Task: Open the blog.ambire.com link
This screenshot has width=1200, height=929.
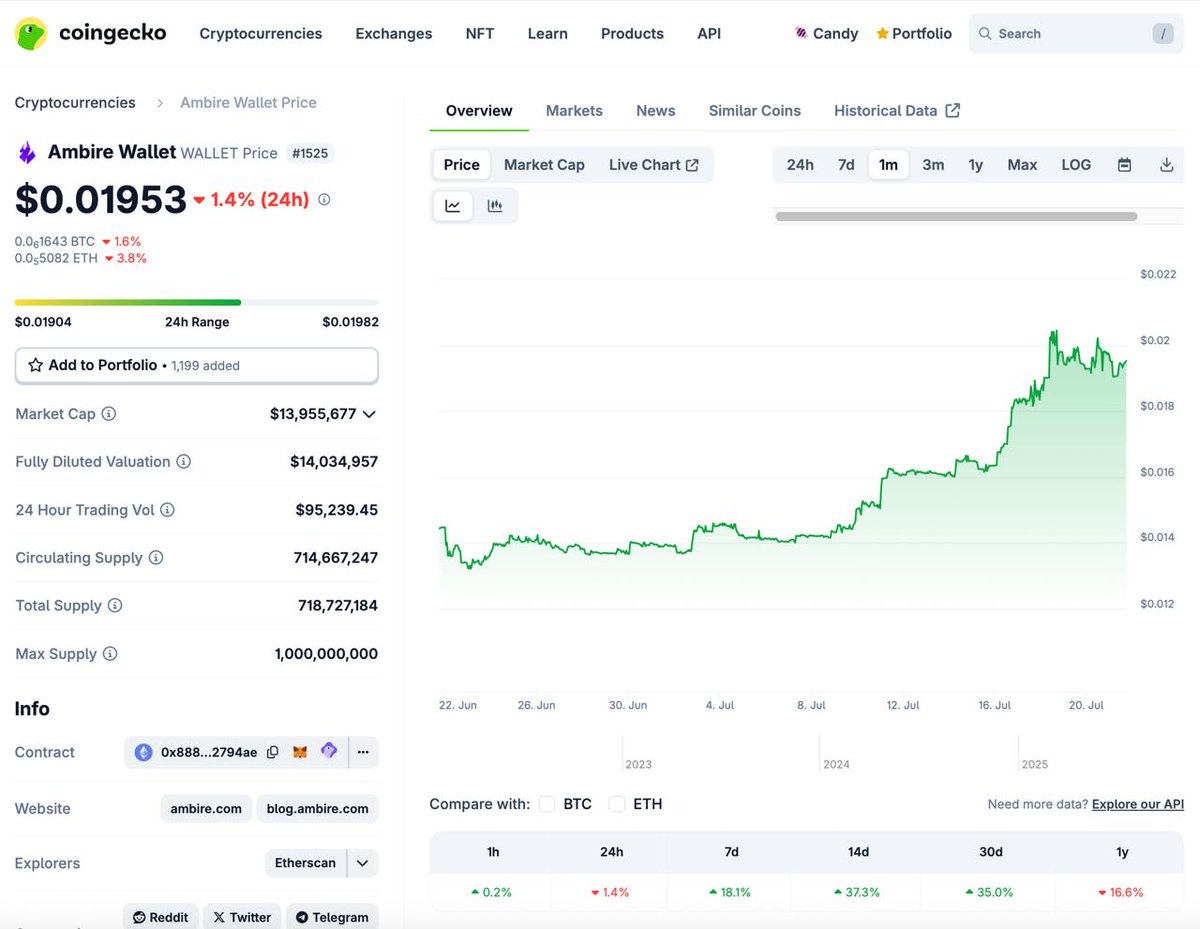Action: click(318, 808)
